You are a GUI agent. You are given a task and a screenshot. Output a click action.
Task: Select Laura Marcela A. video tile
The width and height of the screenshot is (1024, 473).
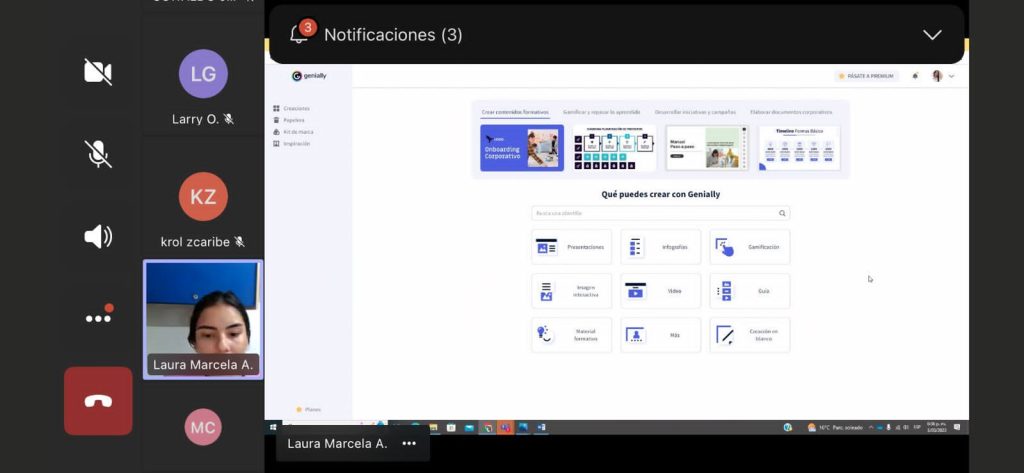click(x=203, y=320)
